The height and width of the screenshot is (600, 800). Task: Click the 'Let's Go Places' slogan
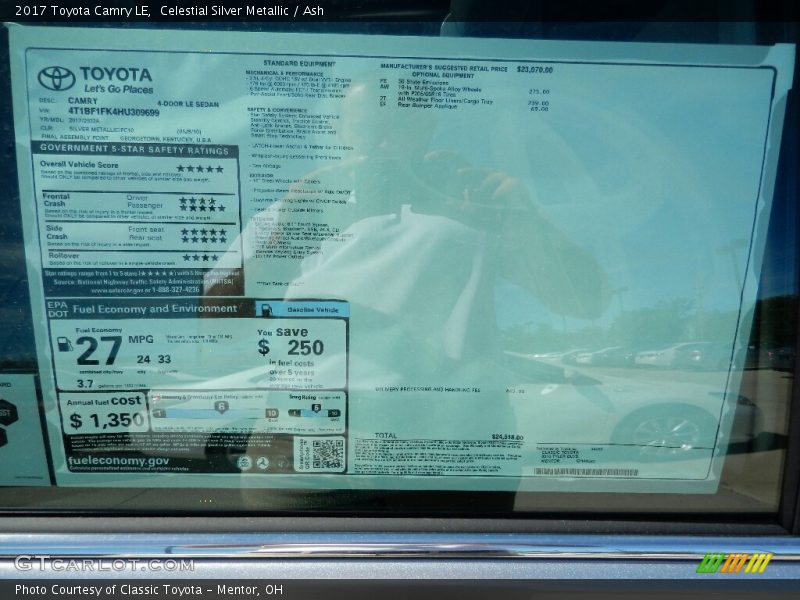pos(118,89)
